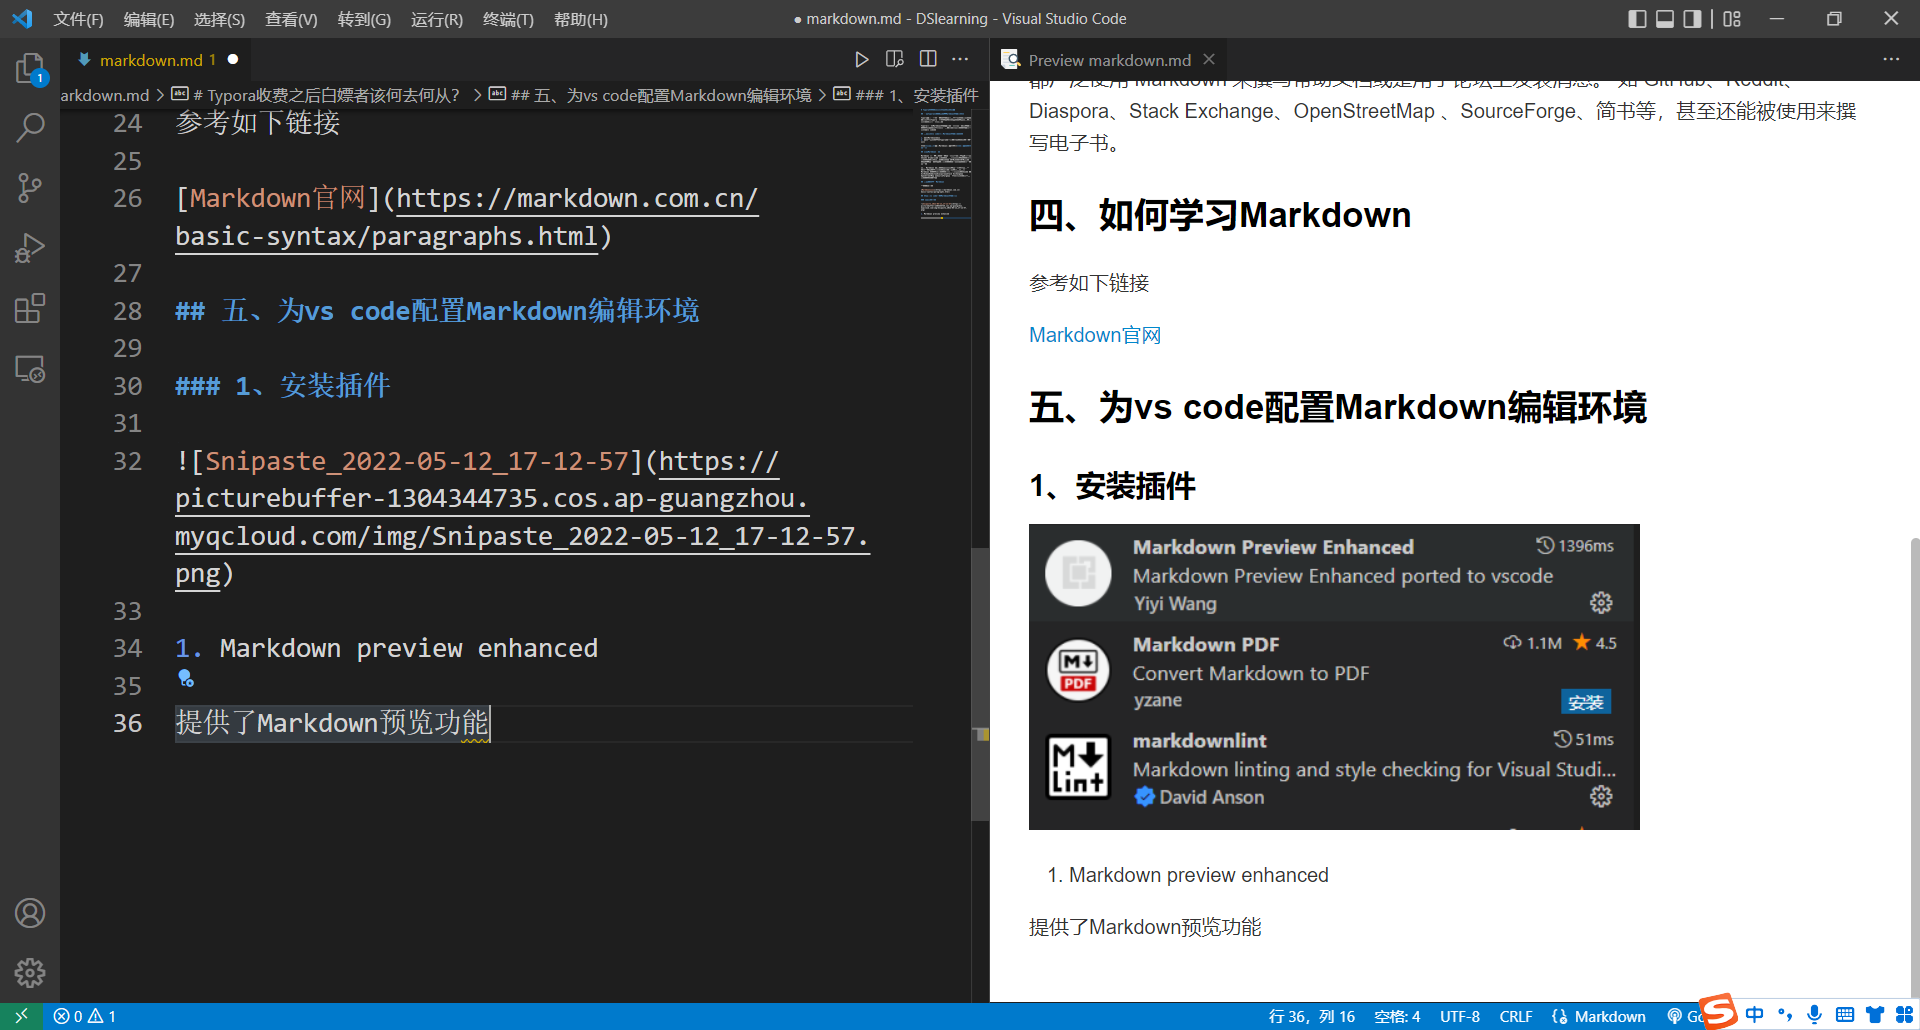The image size is (1920, 1030).
Task: Close the Preview markdown.md tab
Action: (x=1209, y=60)
